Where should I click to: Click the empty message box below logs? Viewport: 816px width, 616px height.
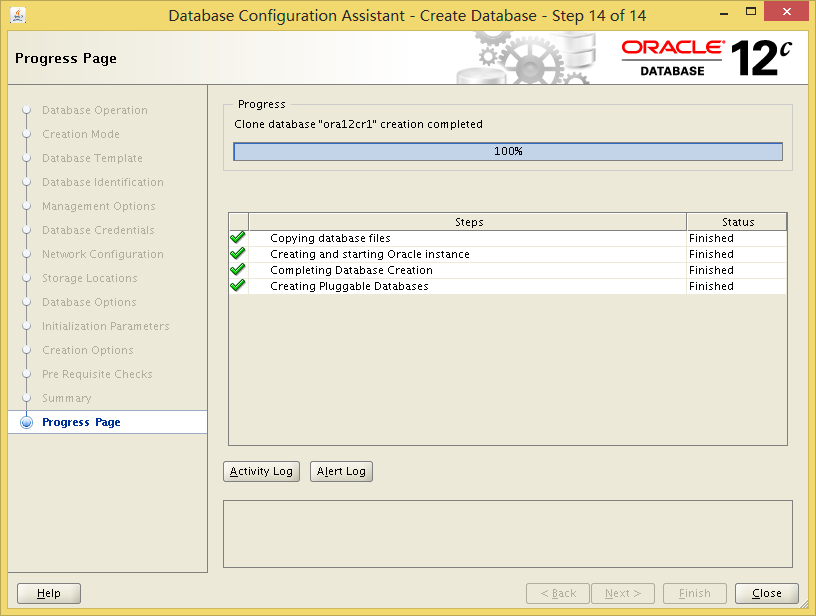[507, 534]
